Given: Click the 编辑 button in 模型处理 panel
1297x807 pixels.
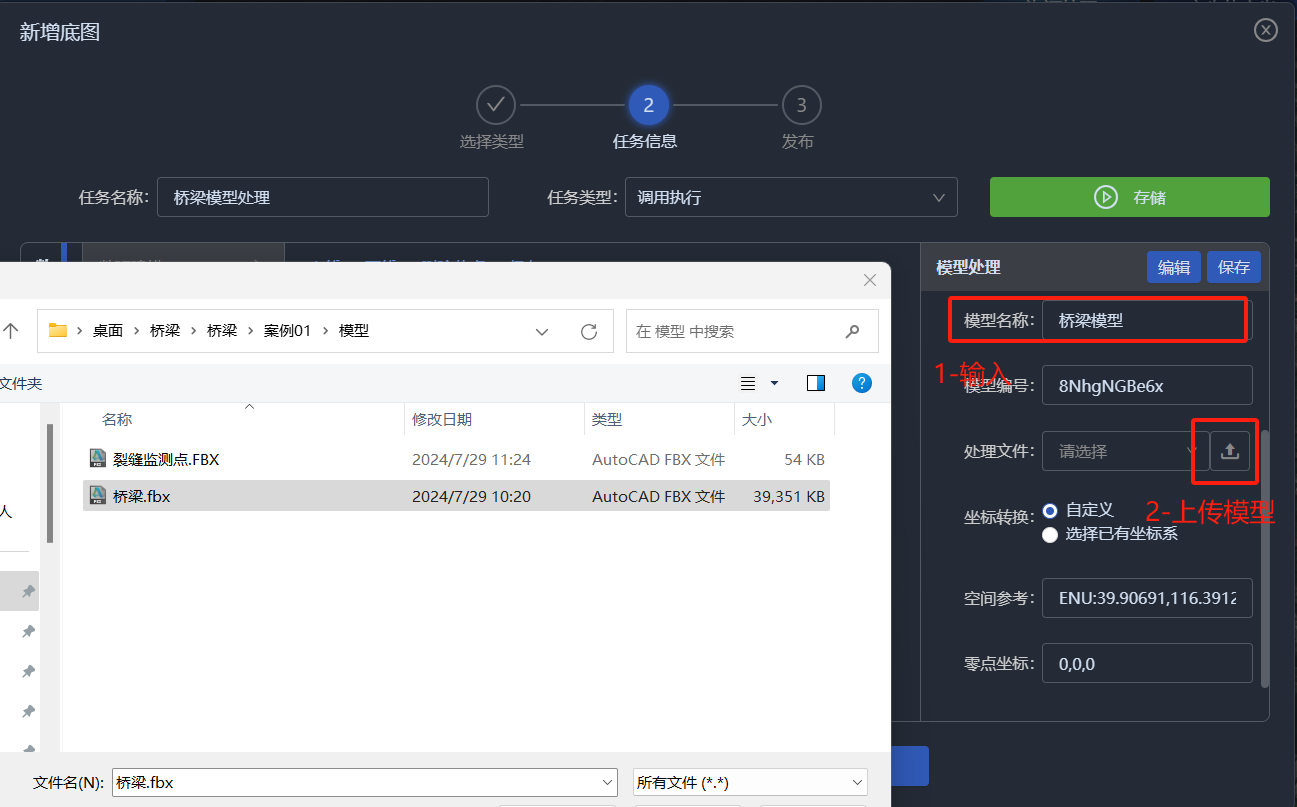Looking at the screenshot, I should (1174, 267).
